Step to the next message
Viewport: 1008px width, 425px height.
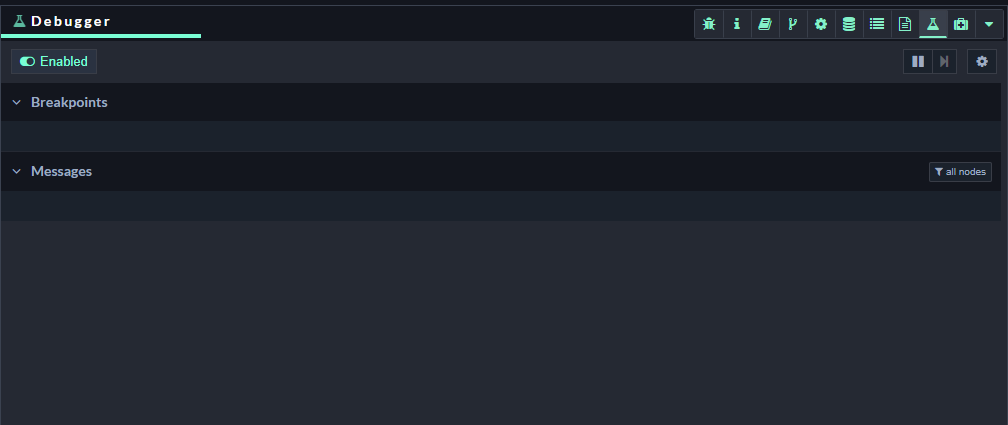943,62
